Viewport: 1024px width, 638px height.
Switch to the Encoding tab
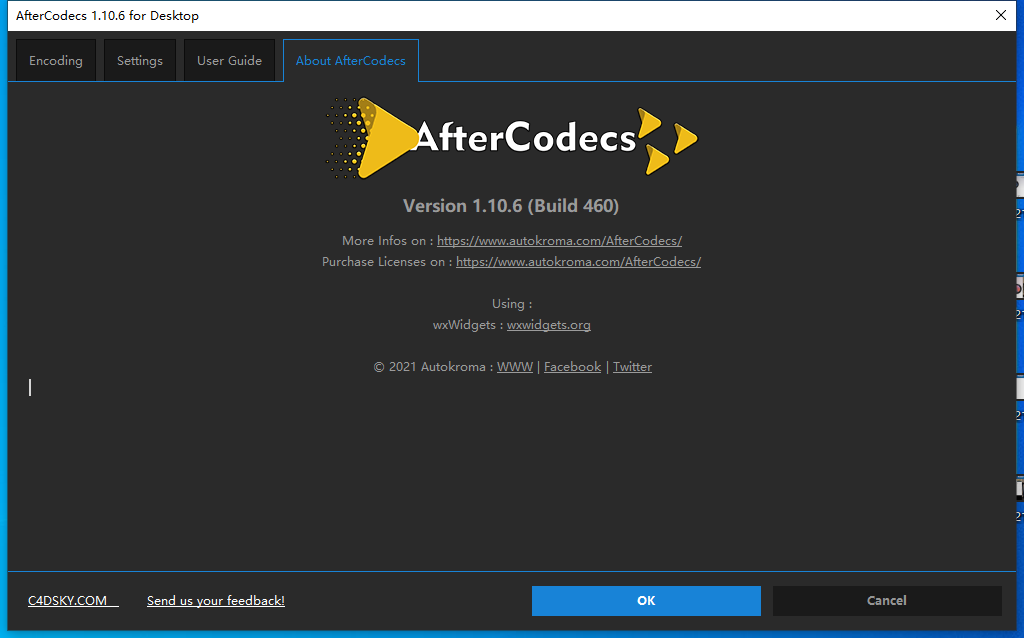55,60
